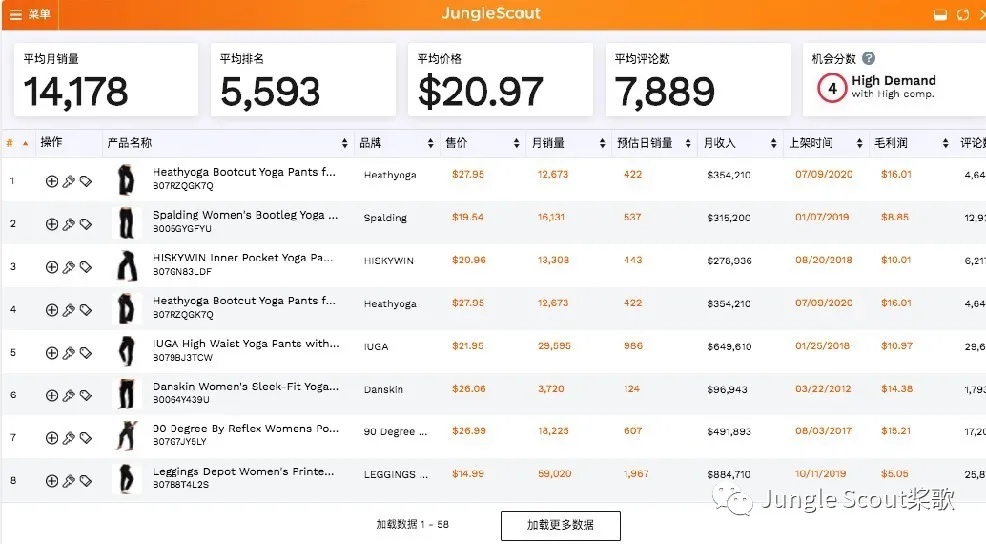Click the minimize panel icon in the orange bar
The height and width of the screenshot is (544, 986).
click(x=940, y=15)
